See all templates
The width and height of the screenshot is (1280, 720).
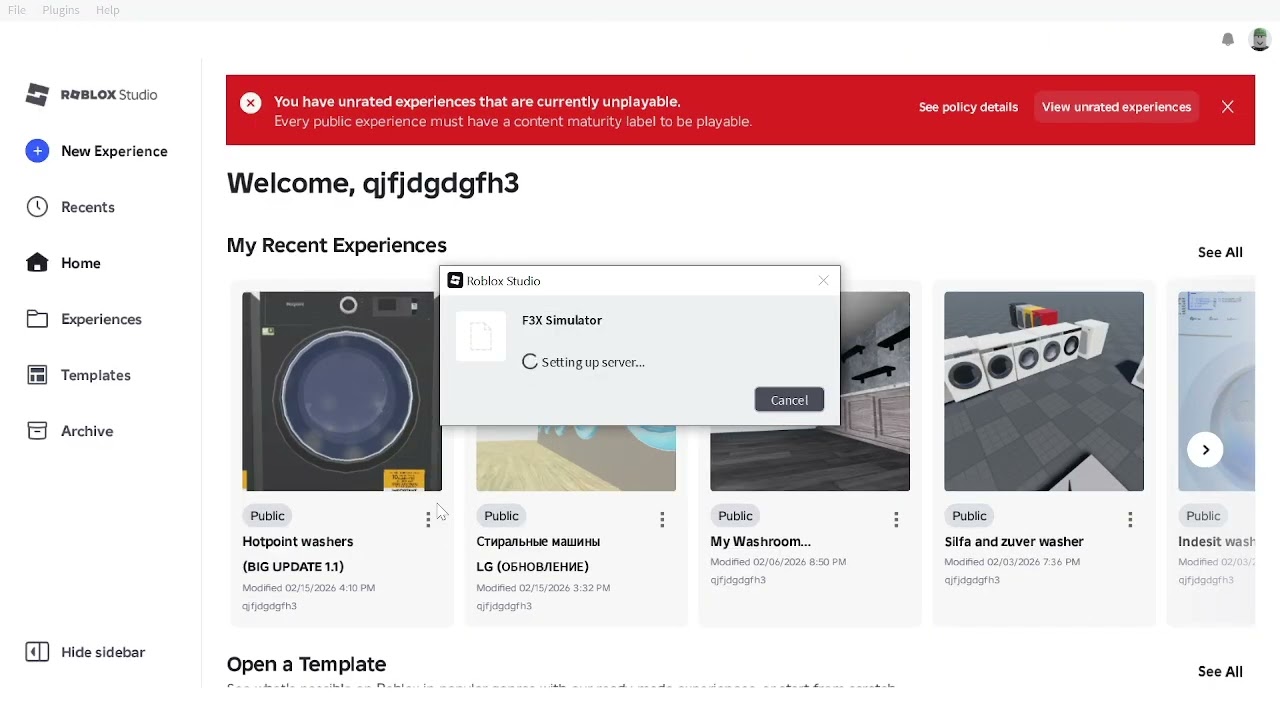(1220, 671)
